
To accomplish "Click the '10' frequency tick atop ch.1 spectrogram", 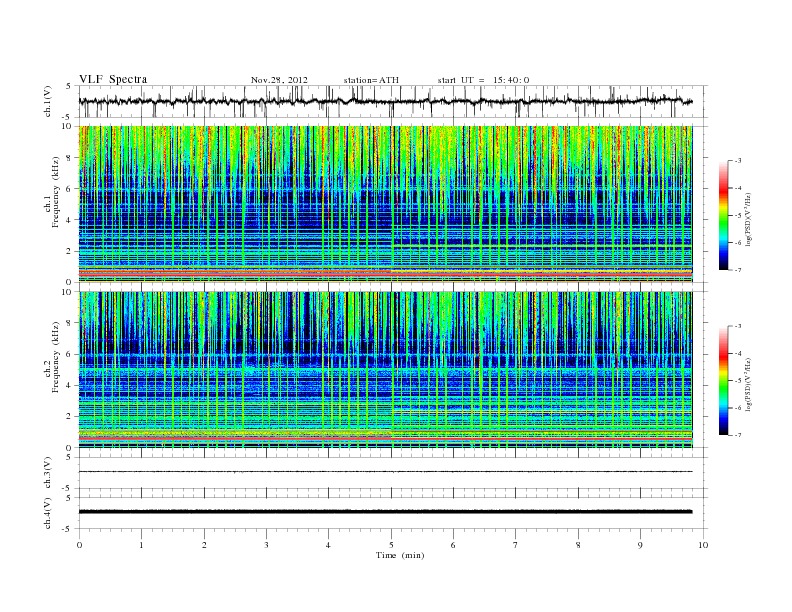I will point(68,126).
